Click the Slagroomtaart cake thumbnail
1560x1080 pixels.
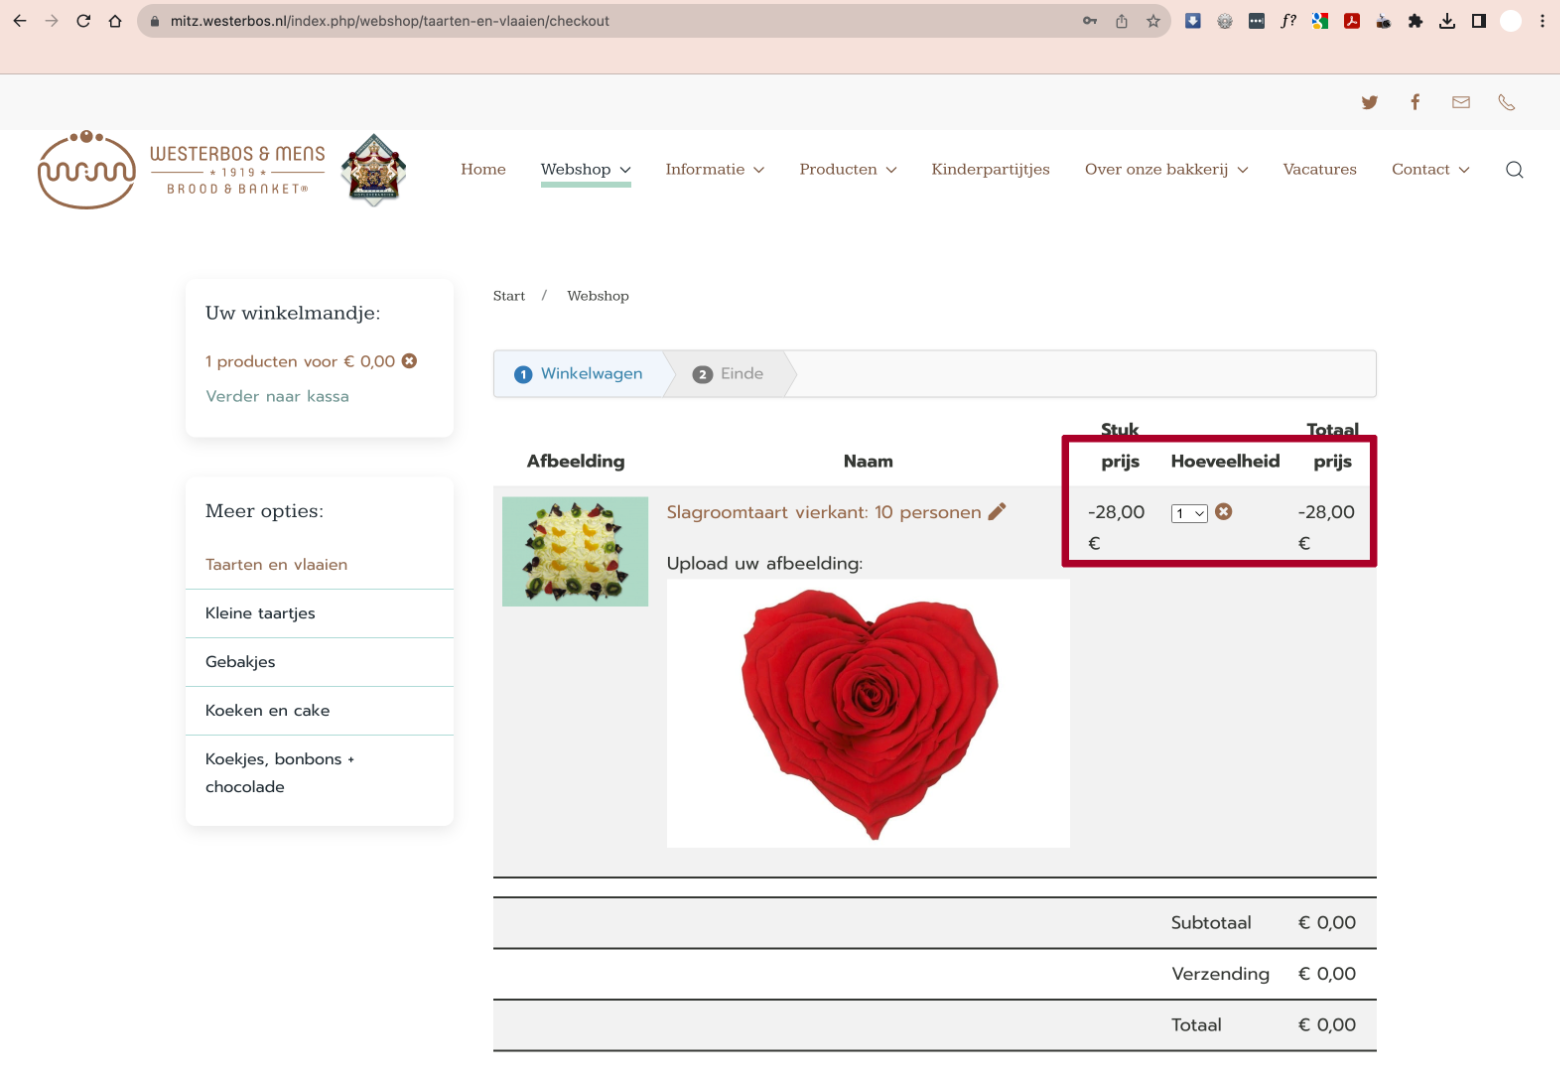click(x=575, y=551)
